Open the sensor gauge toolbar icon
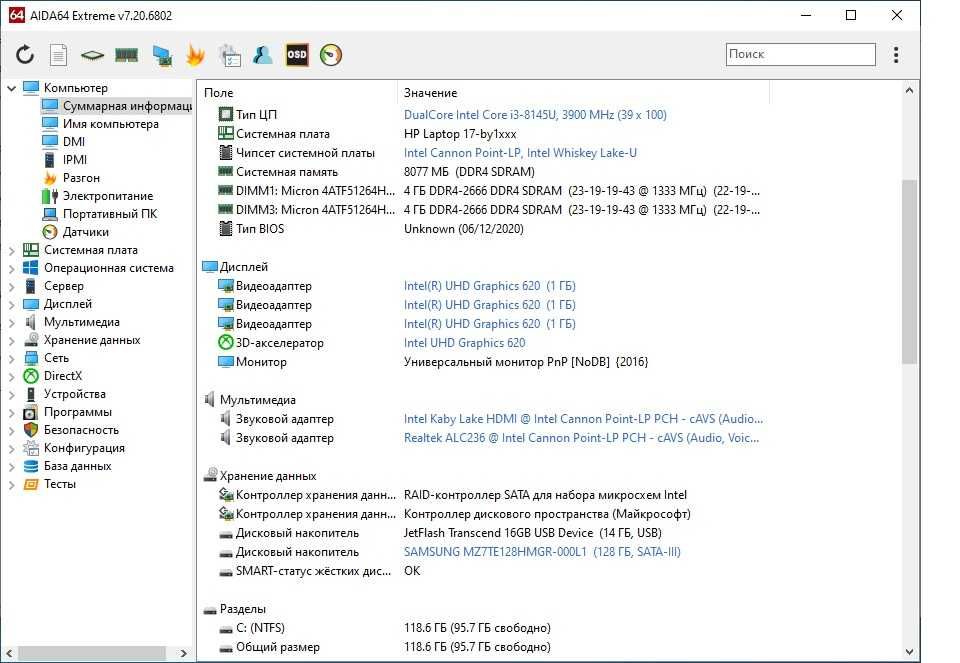 click(x=331, y=55)
